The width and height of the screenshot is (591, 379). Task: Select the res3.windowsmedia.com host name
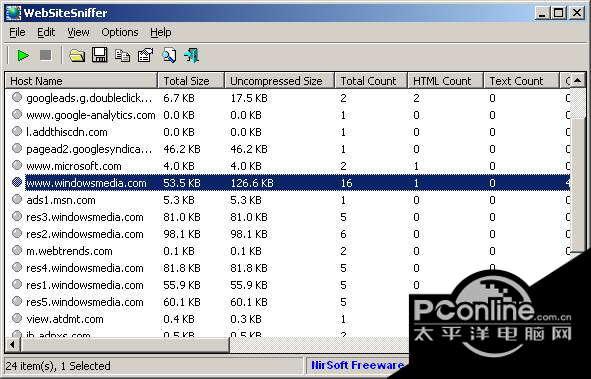(x=85, y=217)
